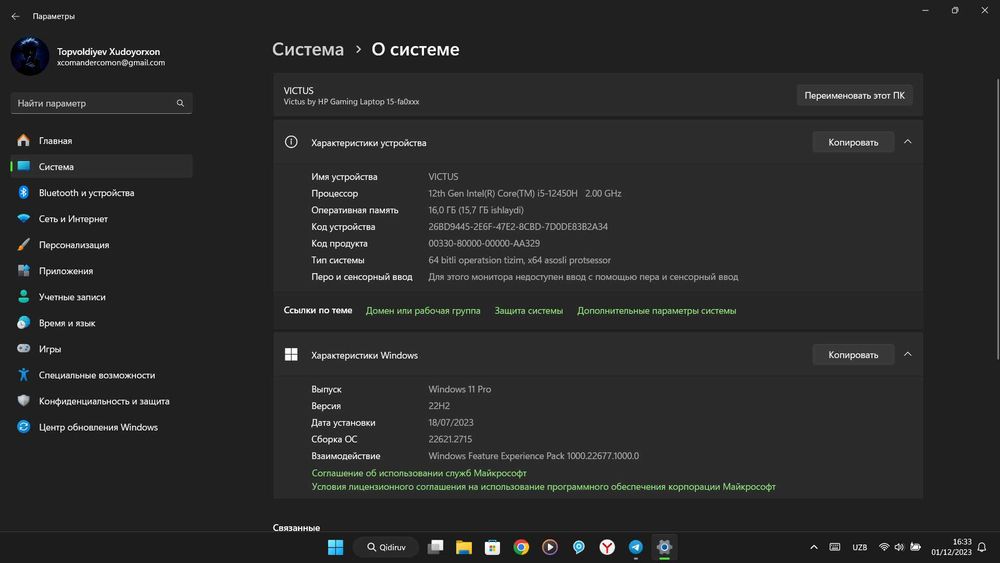Viewport: 1000px width, 563px height.
Task: Click Переименовать этот ПК button
Action: point(854,96)
